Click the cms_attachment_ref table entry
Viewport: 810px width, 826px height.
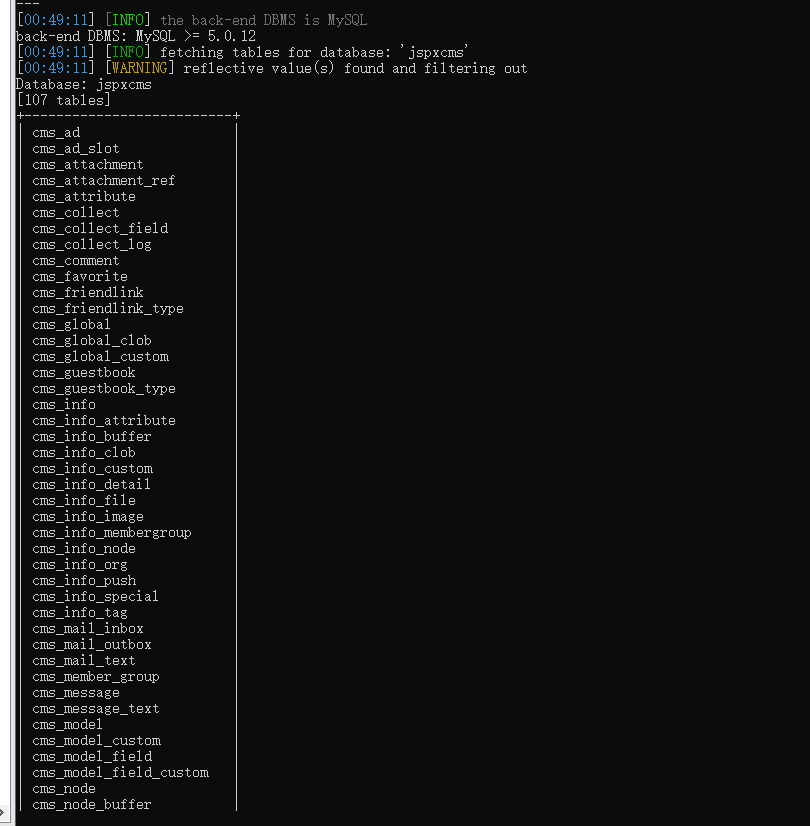(x=104, y=181)
